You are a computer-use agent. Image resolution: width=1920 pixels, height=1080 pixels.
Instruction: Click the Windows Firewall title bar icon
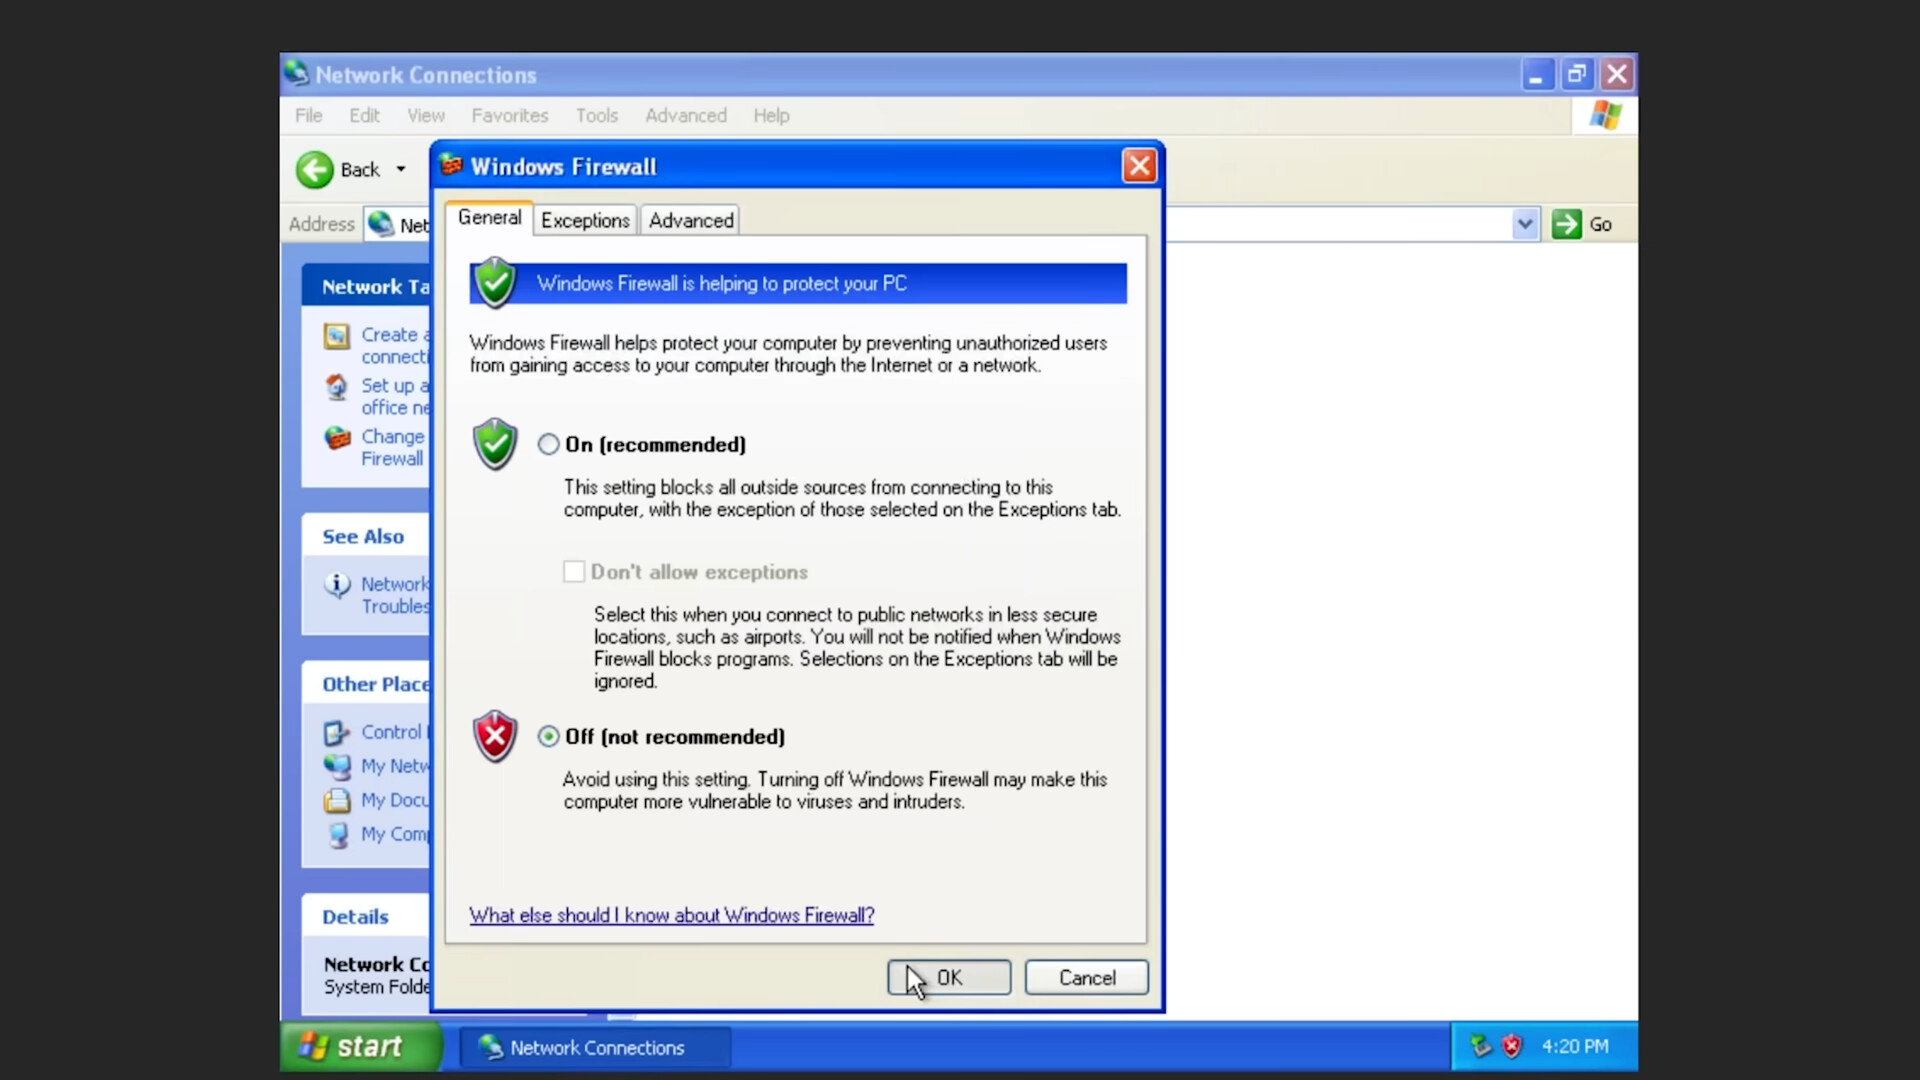click(452, 165)
